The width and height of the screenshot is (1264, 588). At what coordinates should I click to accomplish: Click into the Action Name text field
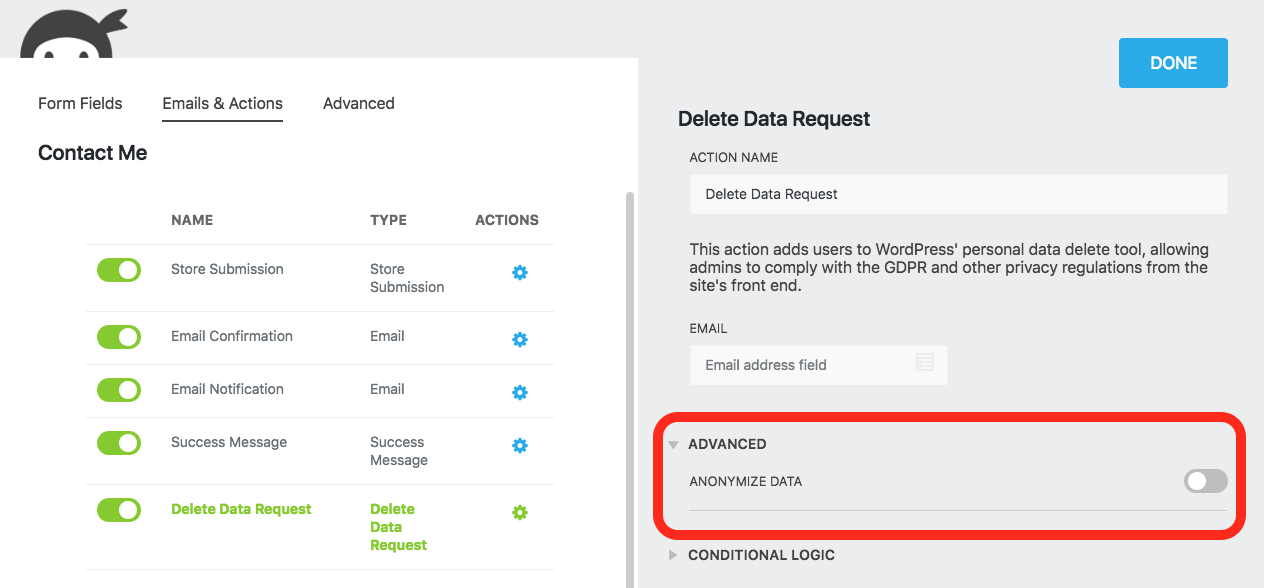click(957, 194)
